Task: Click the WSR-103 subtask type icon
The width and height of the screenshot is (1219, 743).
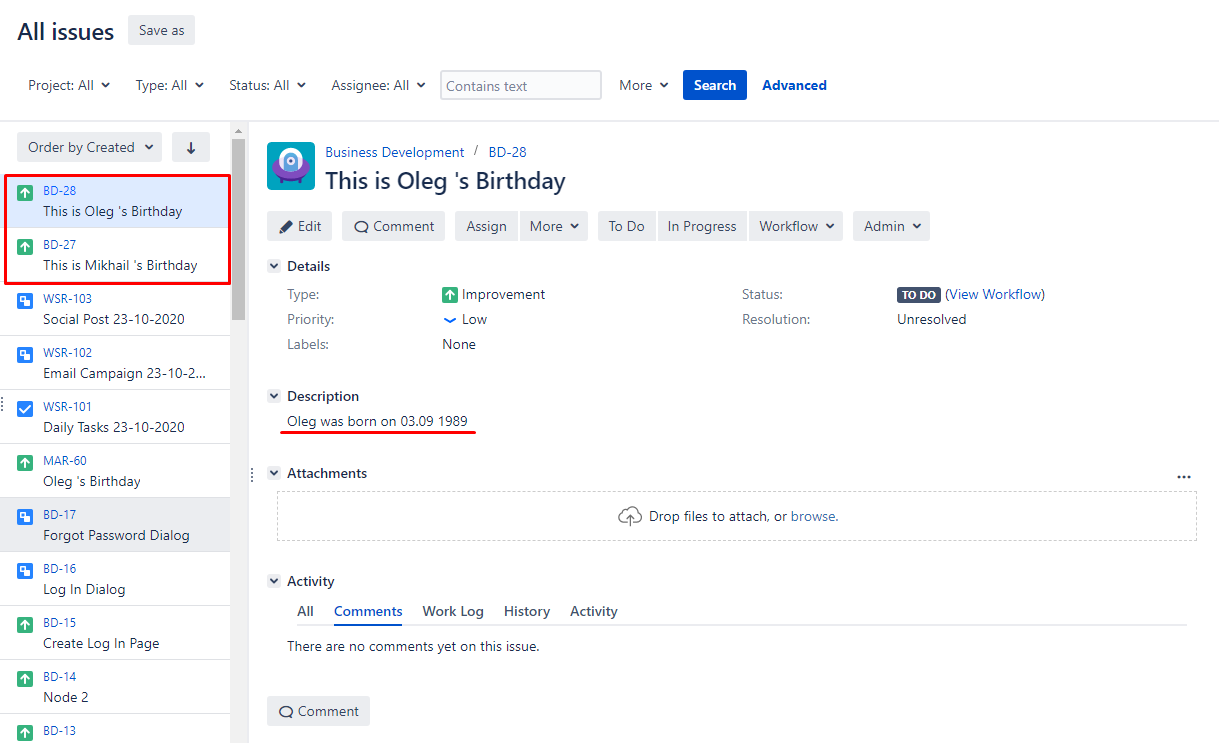Action: coord(26,300)
